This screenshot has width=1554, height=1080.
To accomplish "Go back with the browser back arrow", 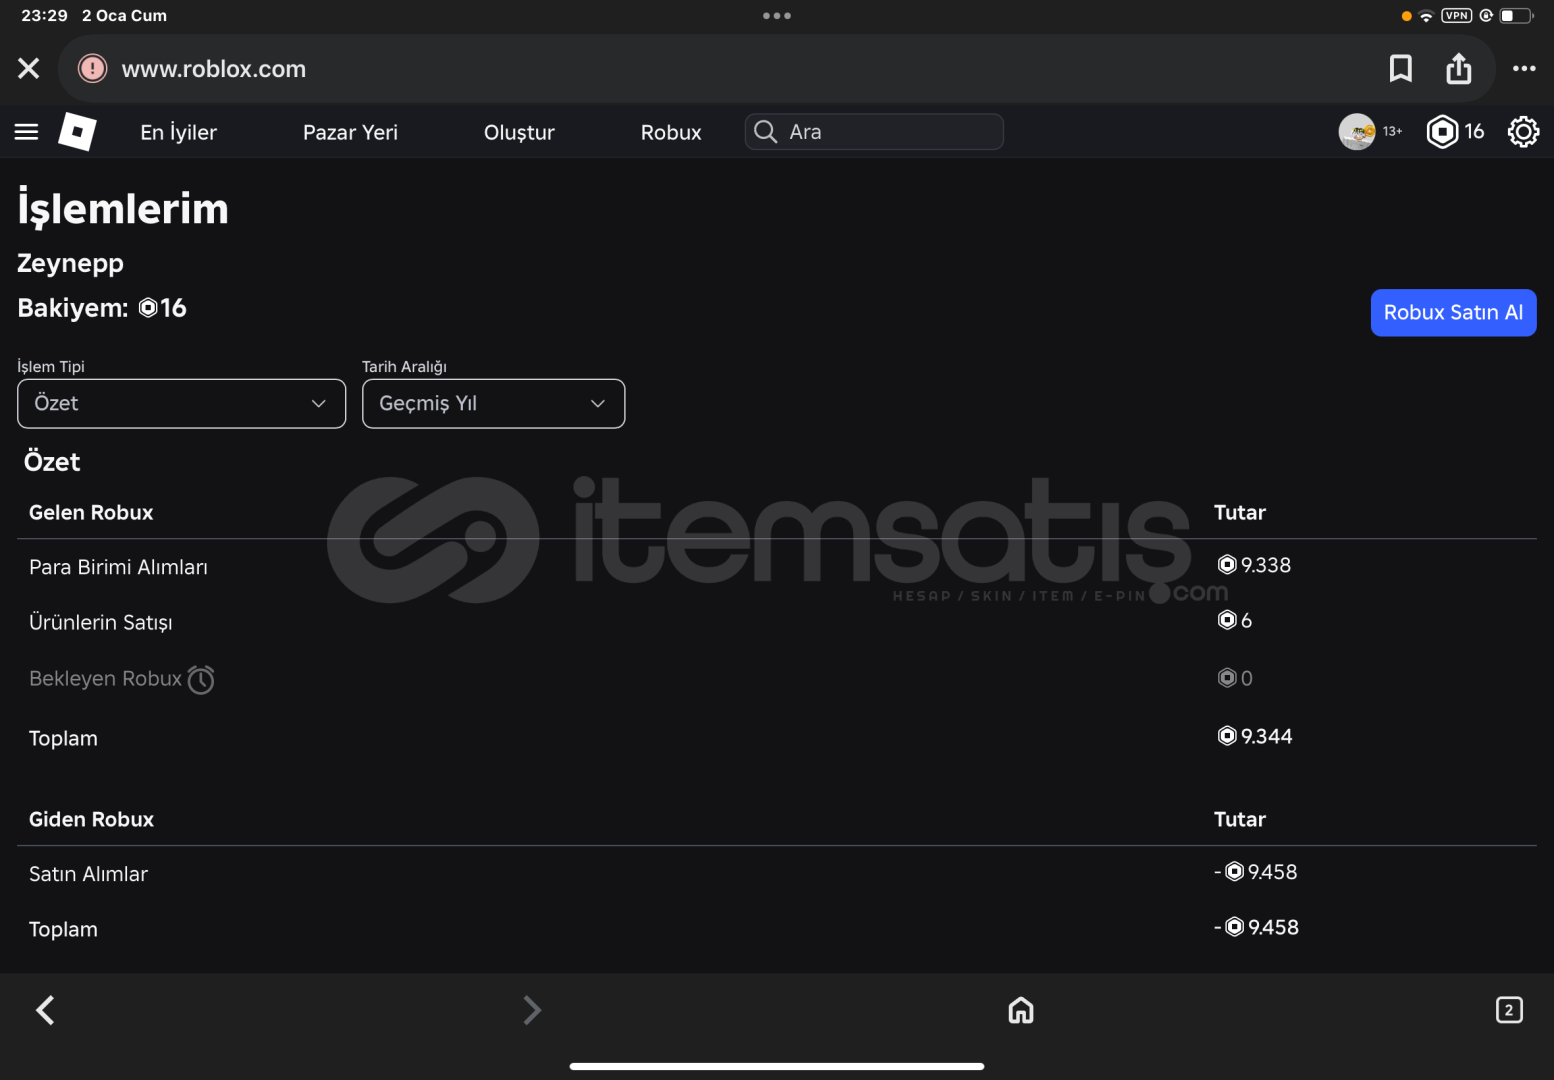I will [x=46, y=1010].
